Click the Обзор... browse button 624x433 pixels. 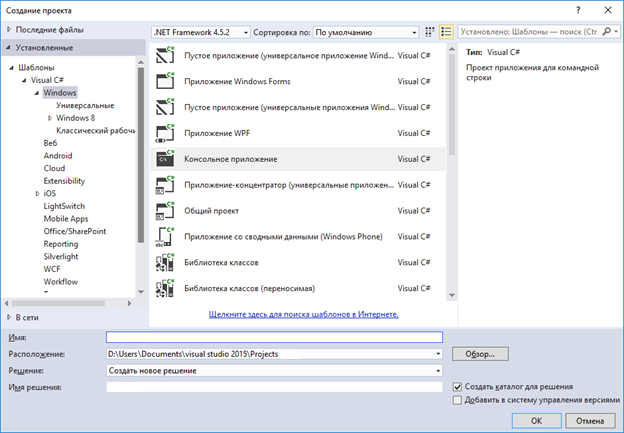pos(480,354)
